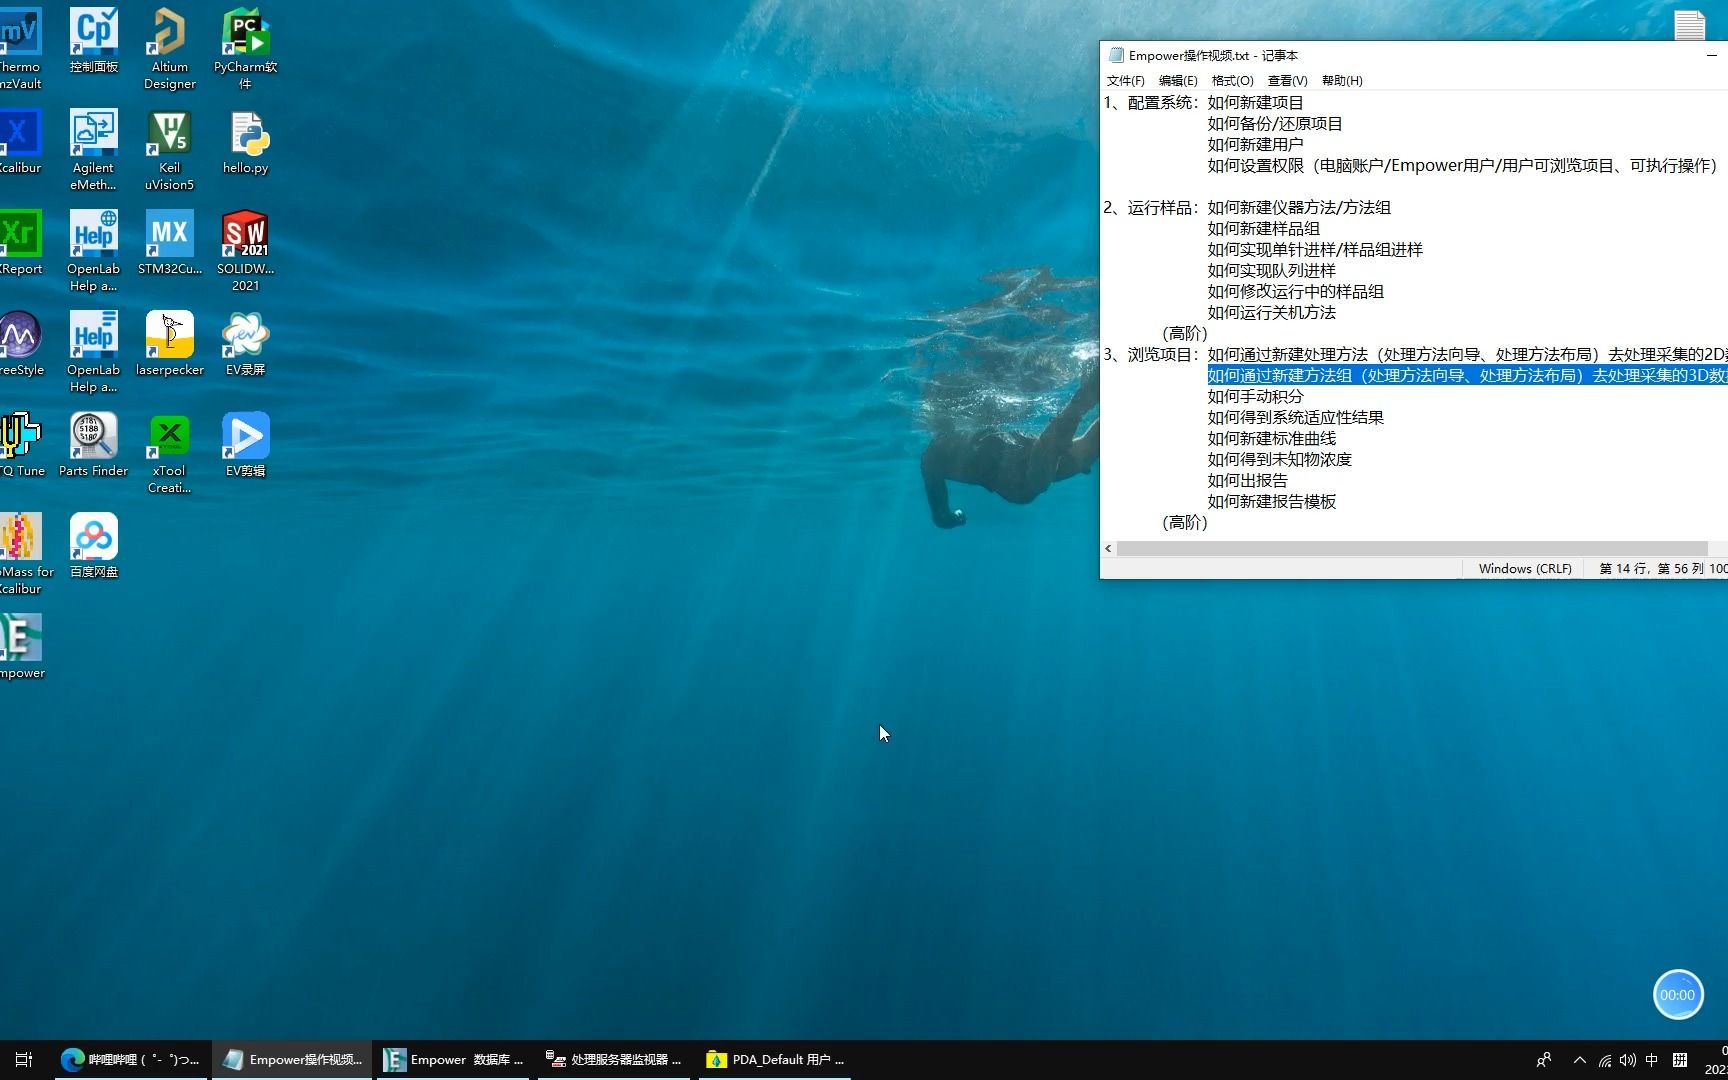Open EV剪辑 desktop shortcut

point(245,444)
